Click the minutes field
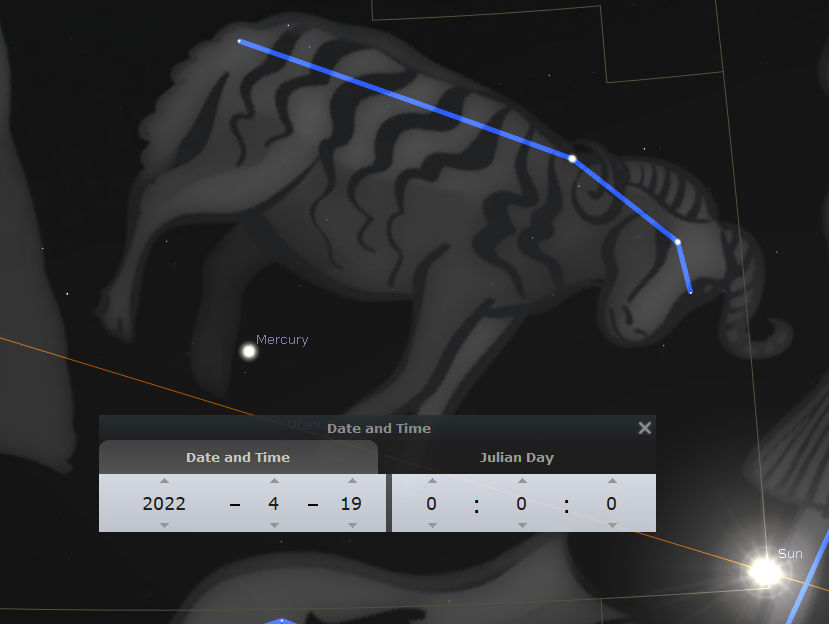Screen dimensions: 829x624 click(x=521, y=503)
